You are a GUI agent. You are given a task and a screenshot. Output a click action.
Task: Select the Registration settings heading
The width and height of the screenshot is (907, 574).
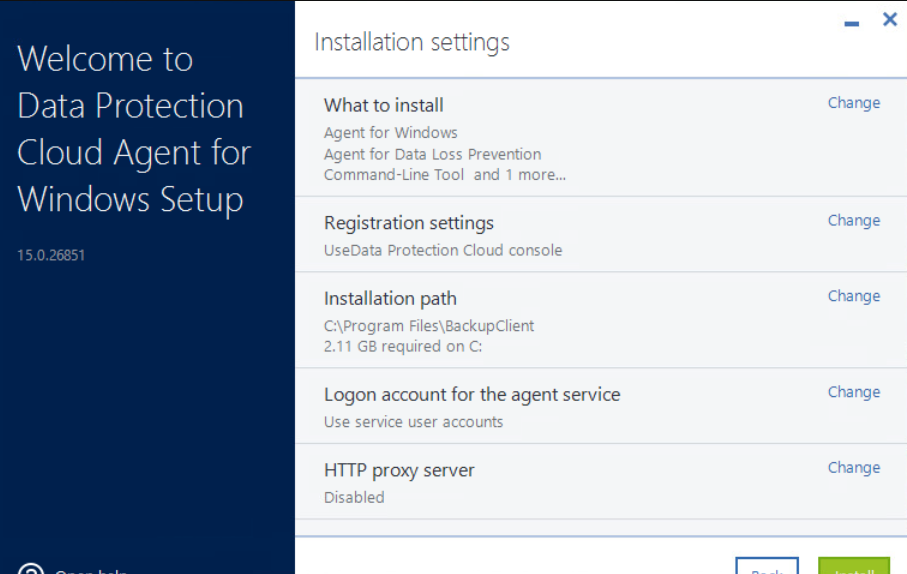point(408,223)
